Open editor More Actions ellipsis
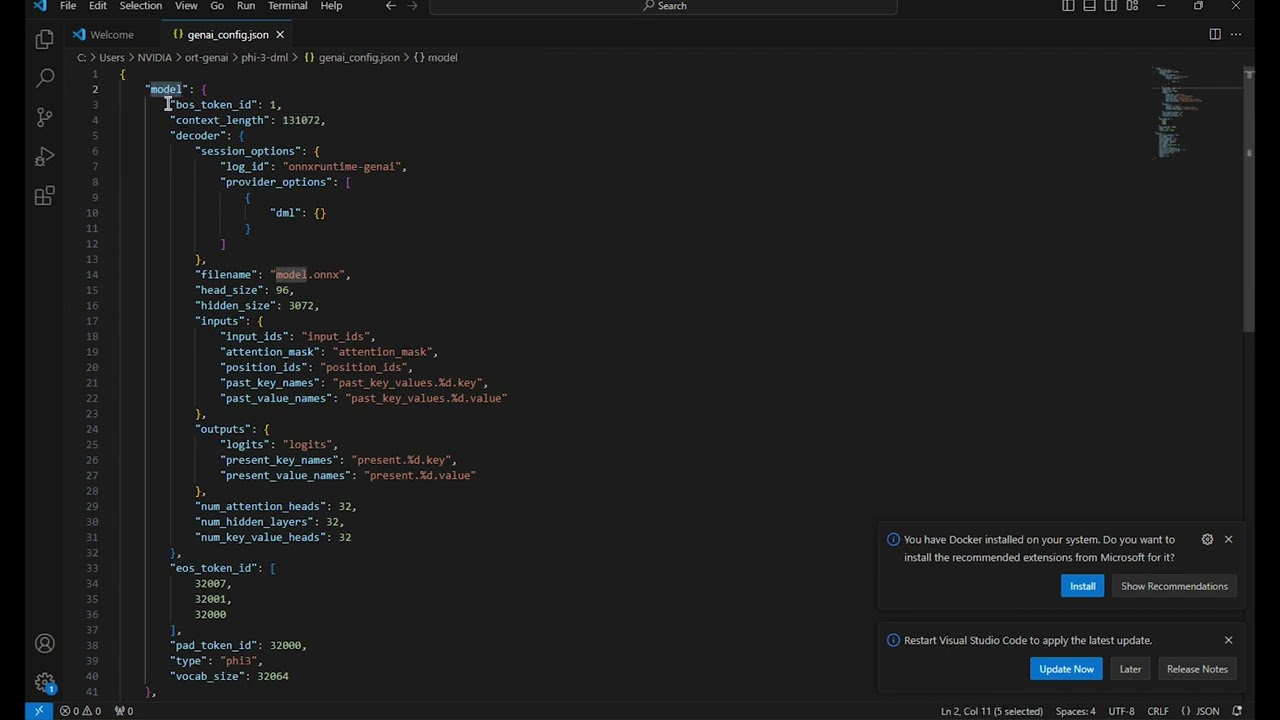Viewport: 1280px width, 720px height. click(x=1236, y=34)
